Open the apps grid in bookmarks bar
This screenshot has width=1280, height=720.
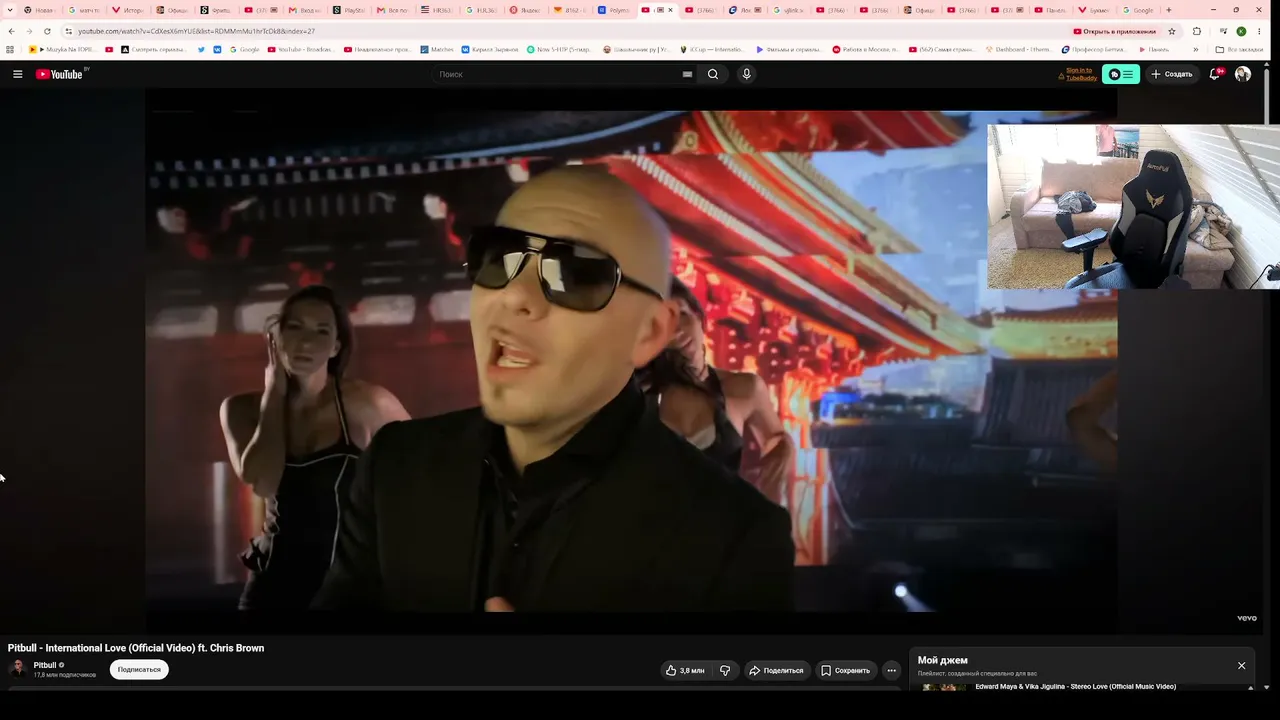pyautogui.click(x=10, y=49)
